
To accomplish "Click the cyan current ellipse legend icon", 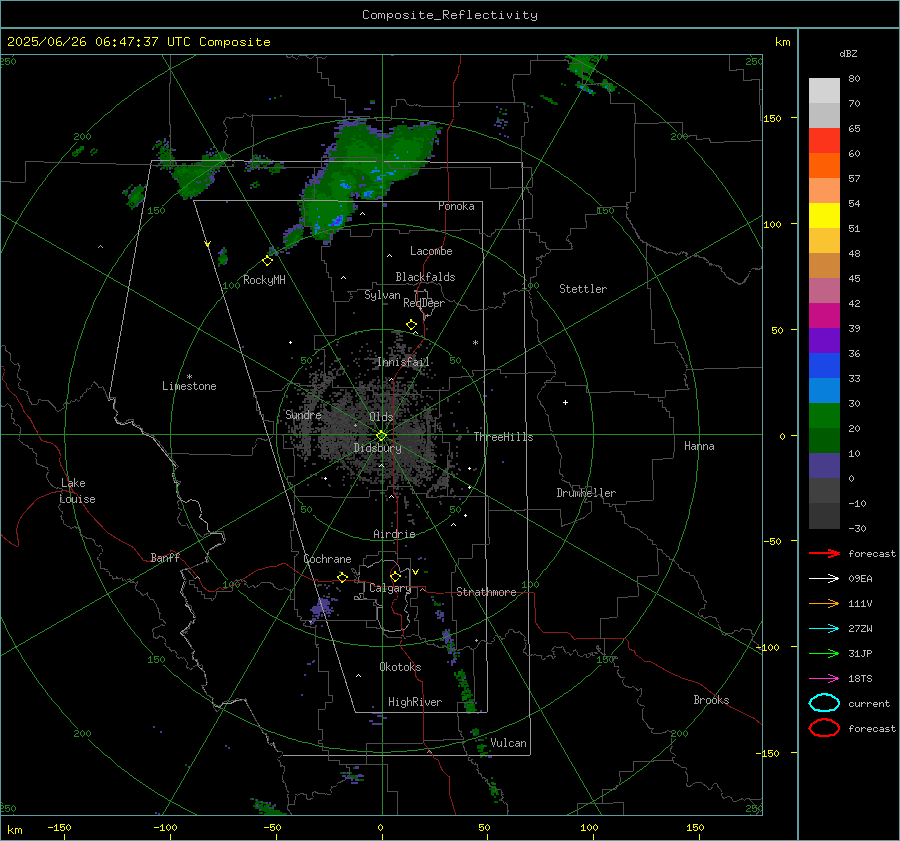I will (824, 703).
